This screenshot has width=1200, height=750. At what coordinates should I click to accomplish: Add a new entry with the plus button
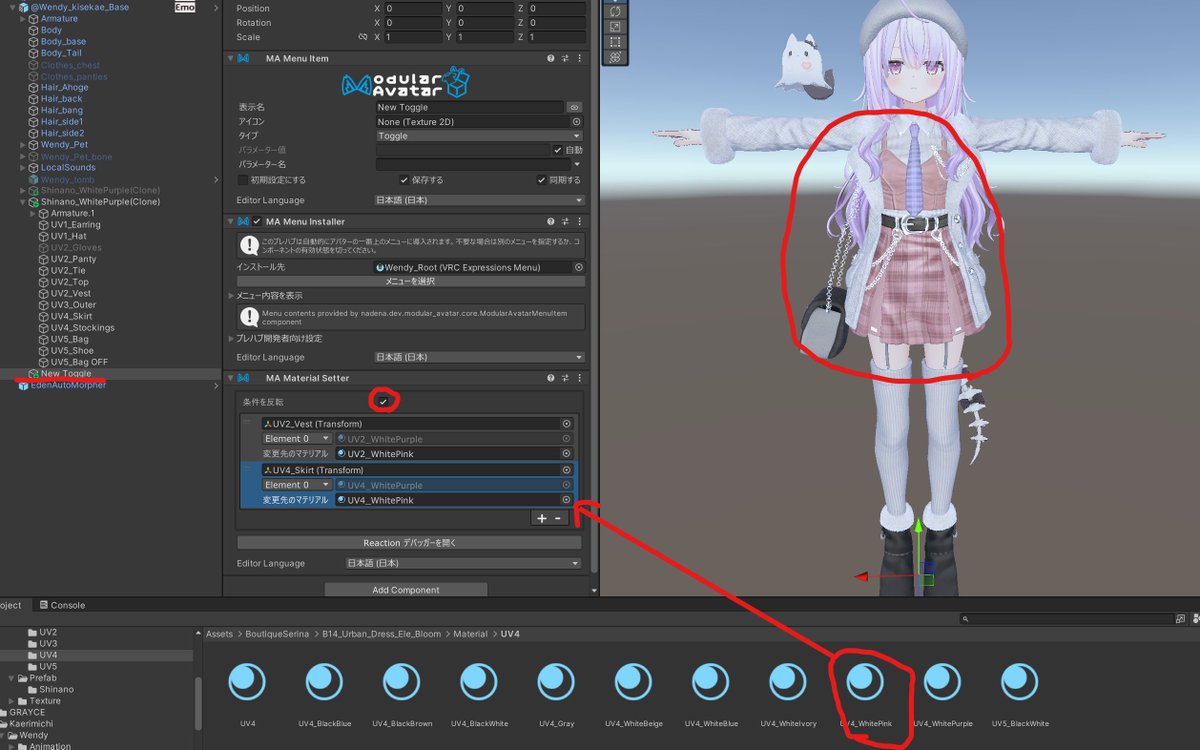(542, 518)
